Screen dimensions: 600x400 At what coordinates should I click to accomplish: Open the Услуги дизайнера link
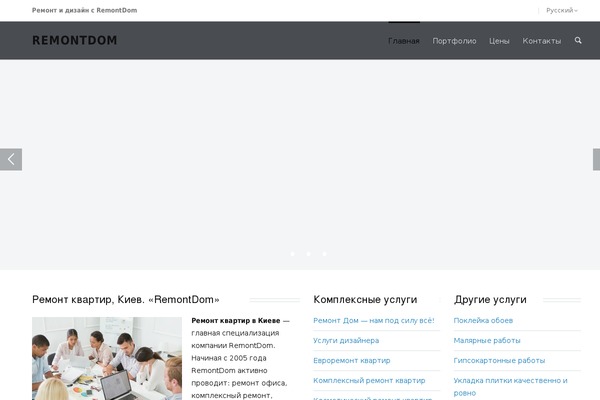(346, 340)
